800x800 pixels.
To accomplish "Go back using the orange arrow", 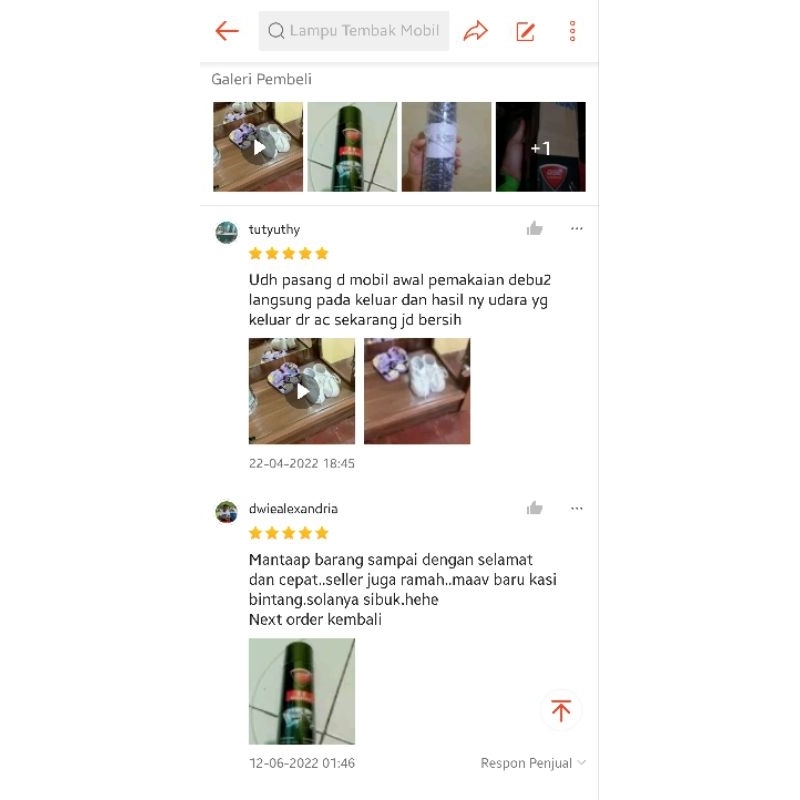I will click(x=227, y=31).
